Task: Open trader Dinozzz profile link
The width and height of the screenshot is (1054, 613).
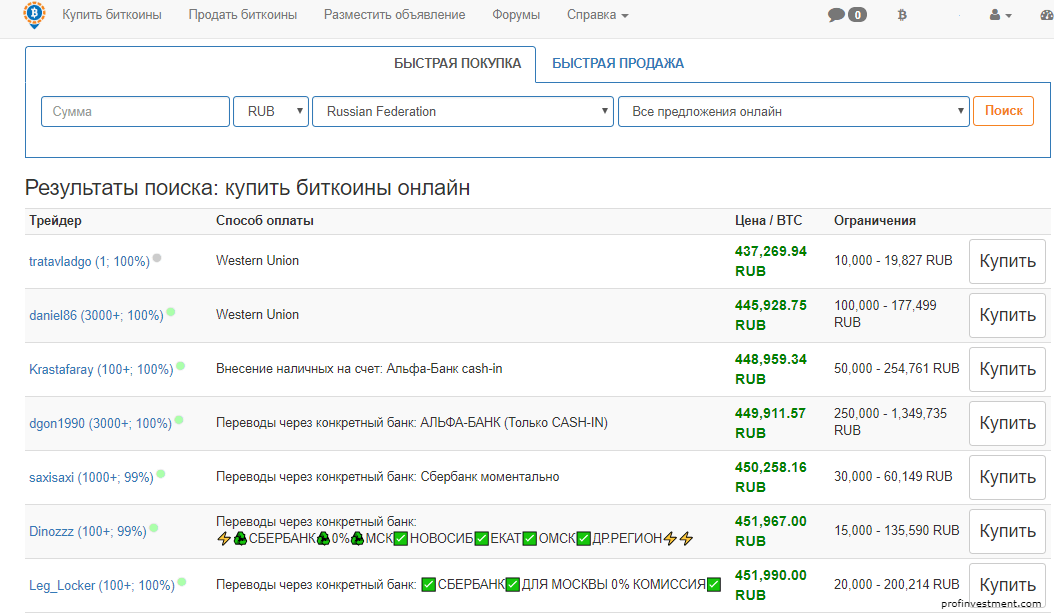Action: 87,531
